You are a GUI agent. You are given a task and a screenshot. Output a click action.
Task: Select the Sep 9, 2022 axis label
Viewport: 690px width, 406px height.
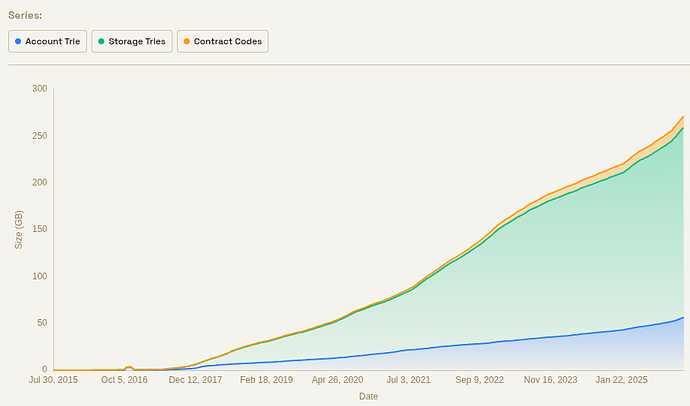point(480,380)
